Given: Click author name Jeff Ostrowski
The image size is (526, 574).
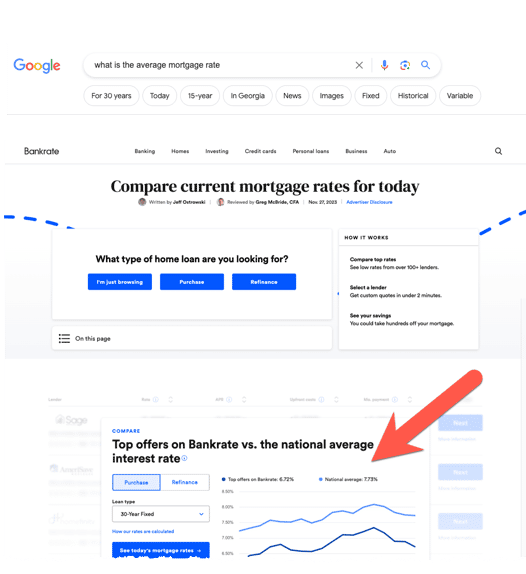Looking at the screenshot, I should (x=189, y=202).
